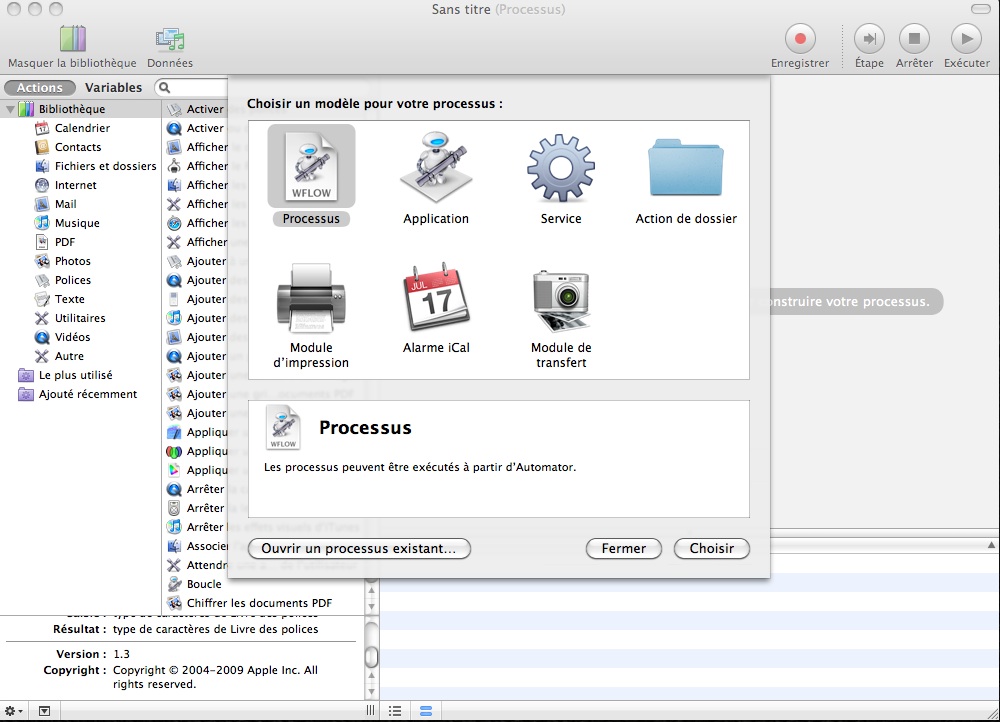The height and width of the screenshot is (722, 1000).
Task: Select Bibliothèque in the library tree
Action: point(80,109)
